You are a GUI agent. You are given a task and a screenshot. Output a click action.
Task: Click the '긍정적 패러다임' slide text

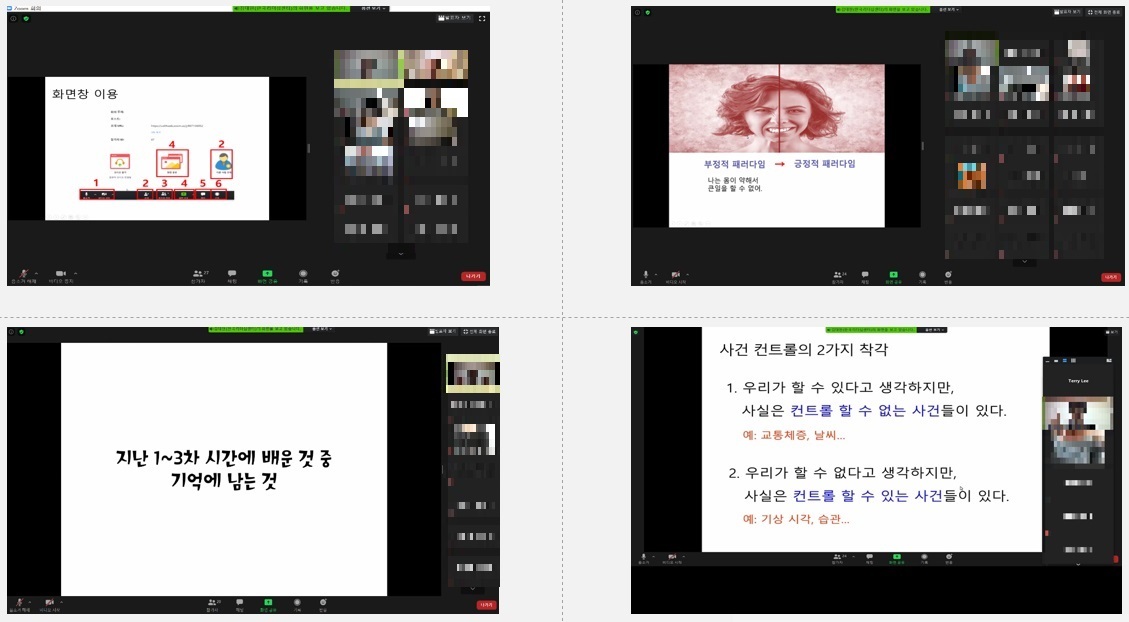[x=824, y=164]
